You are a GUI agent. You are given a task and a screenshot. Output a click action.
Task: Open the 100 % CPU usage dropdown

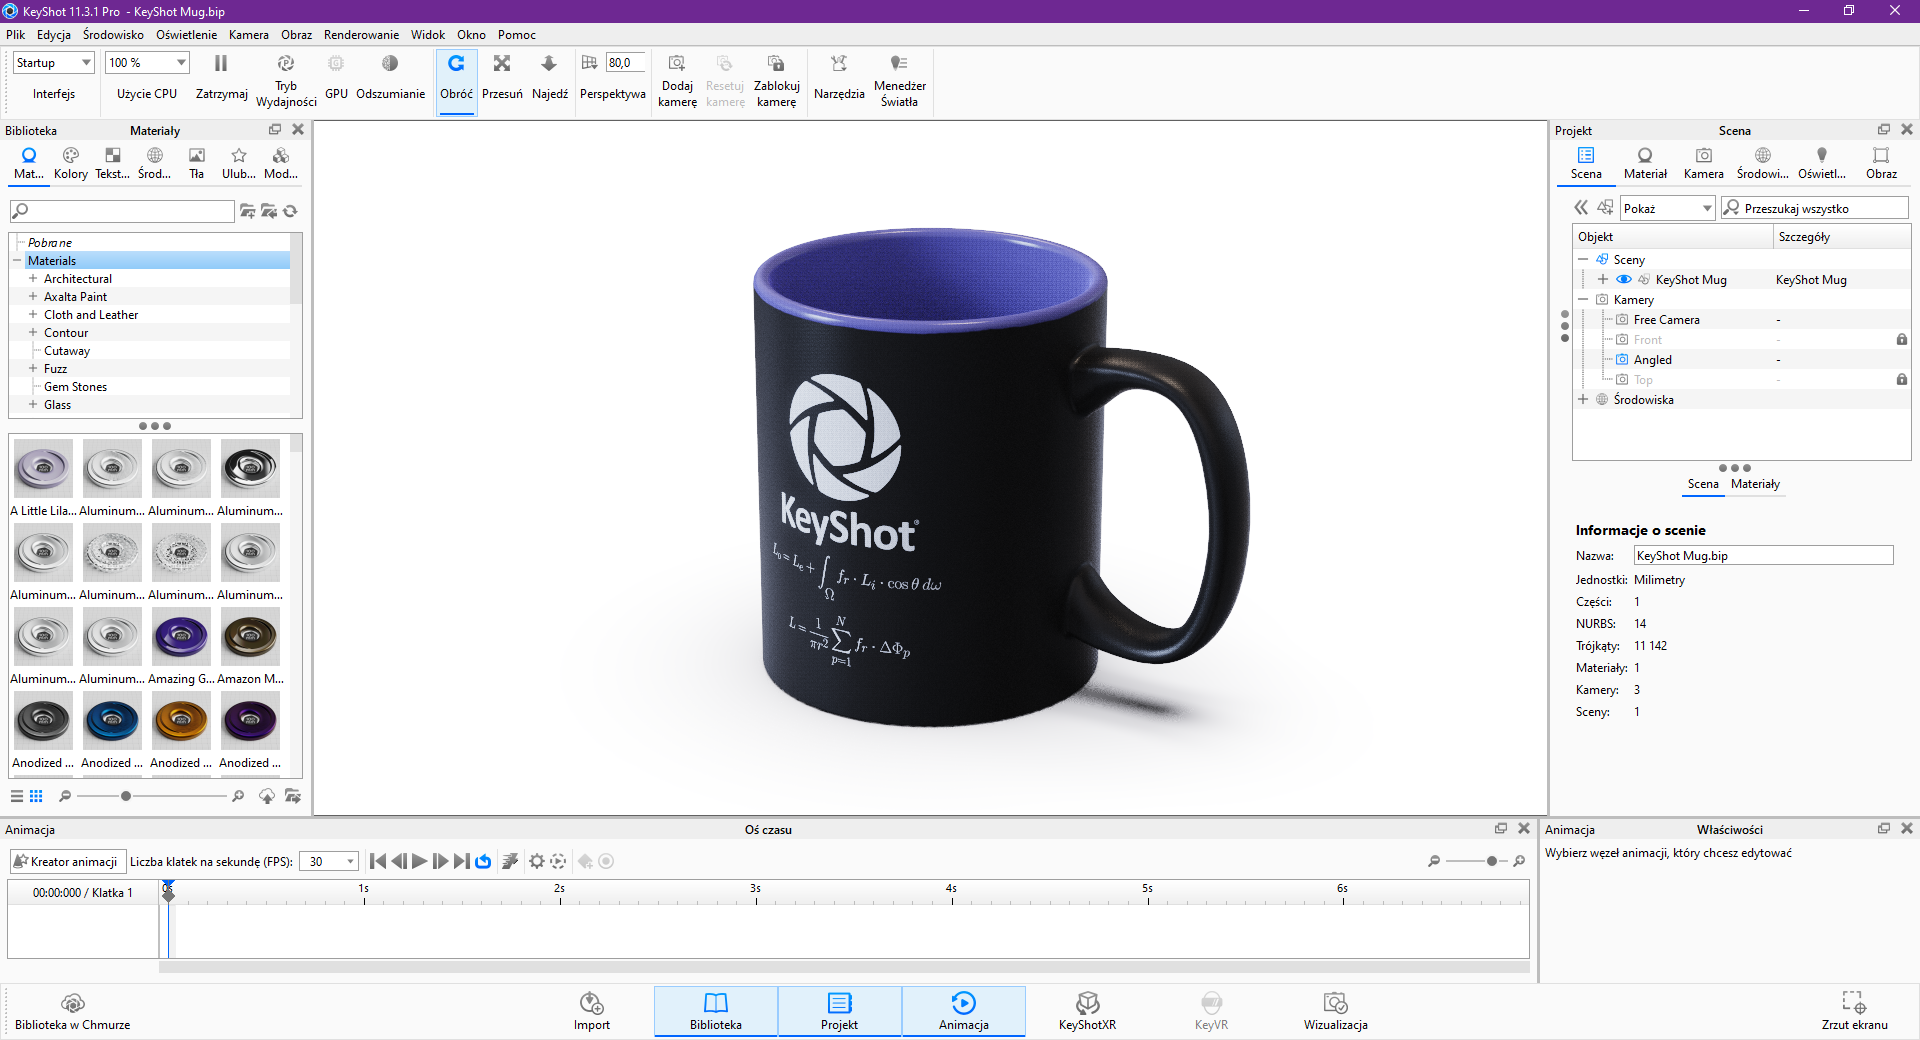point(147,63)
